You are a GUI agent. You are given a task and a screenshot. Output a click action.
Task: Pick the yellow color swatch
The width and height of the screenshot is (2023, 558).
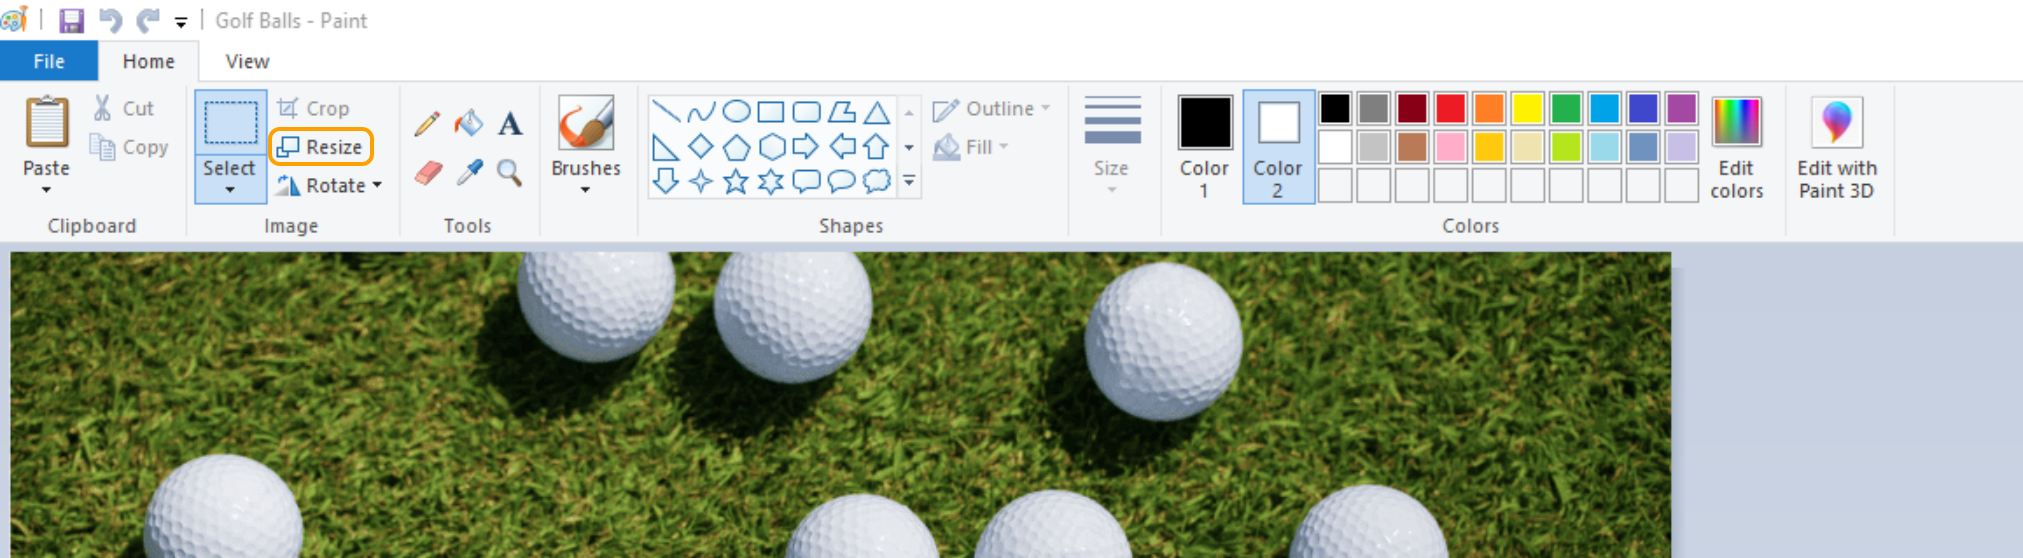click(1527, 108)
